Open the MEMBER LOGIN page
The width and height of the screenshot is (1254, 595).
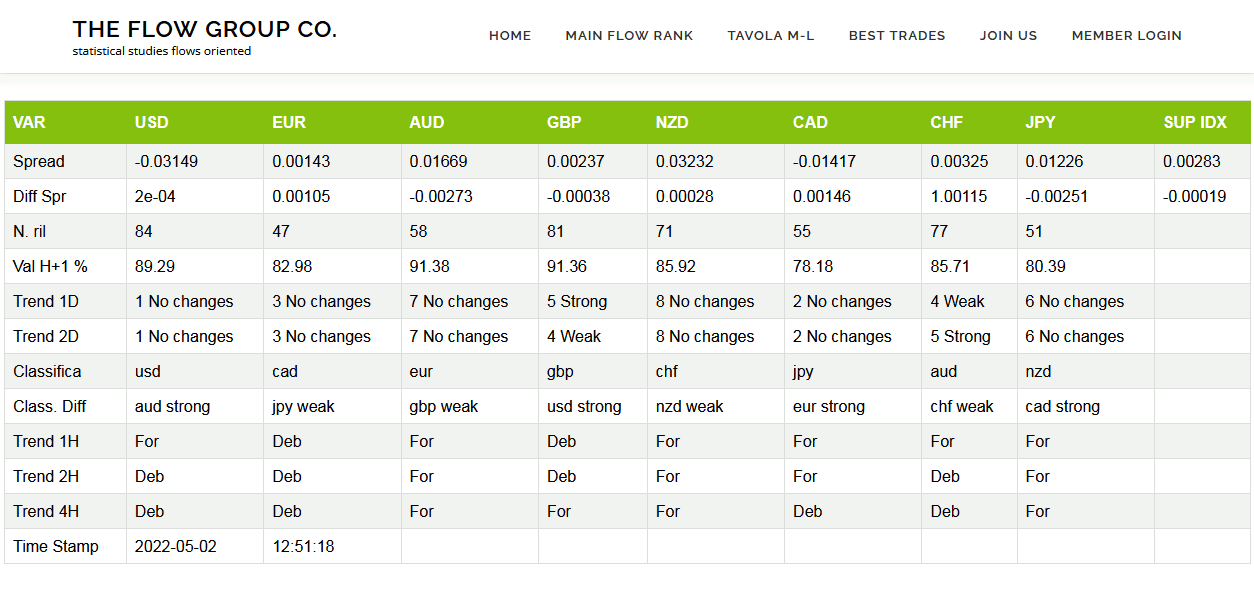pyautogui.click(x=1126, y=36)
